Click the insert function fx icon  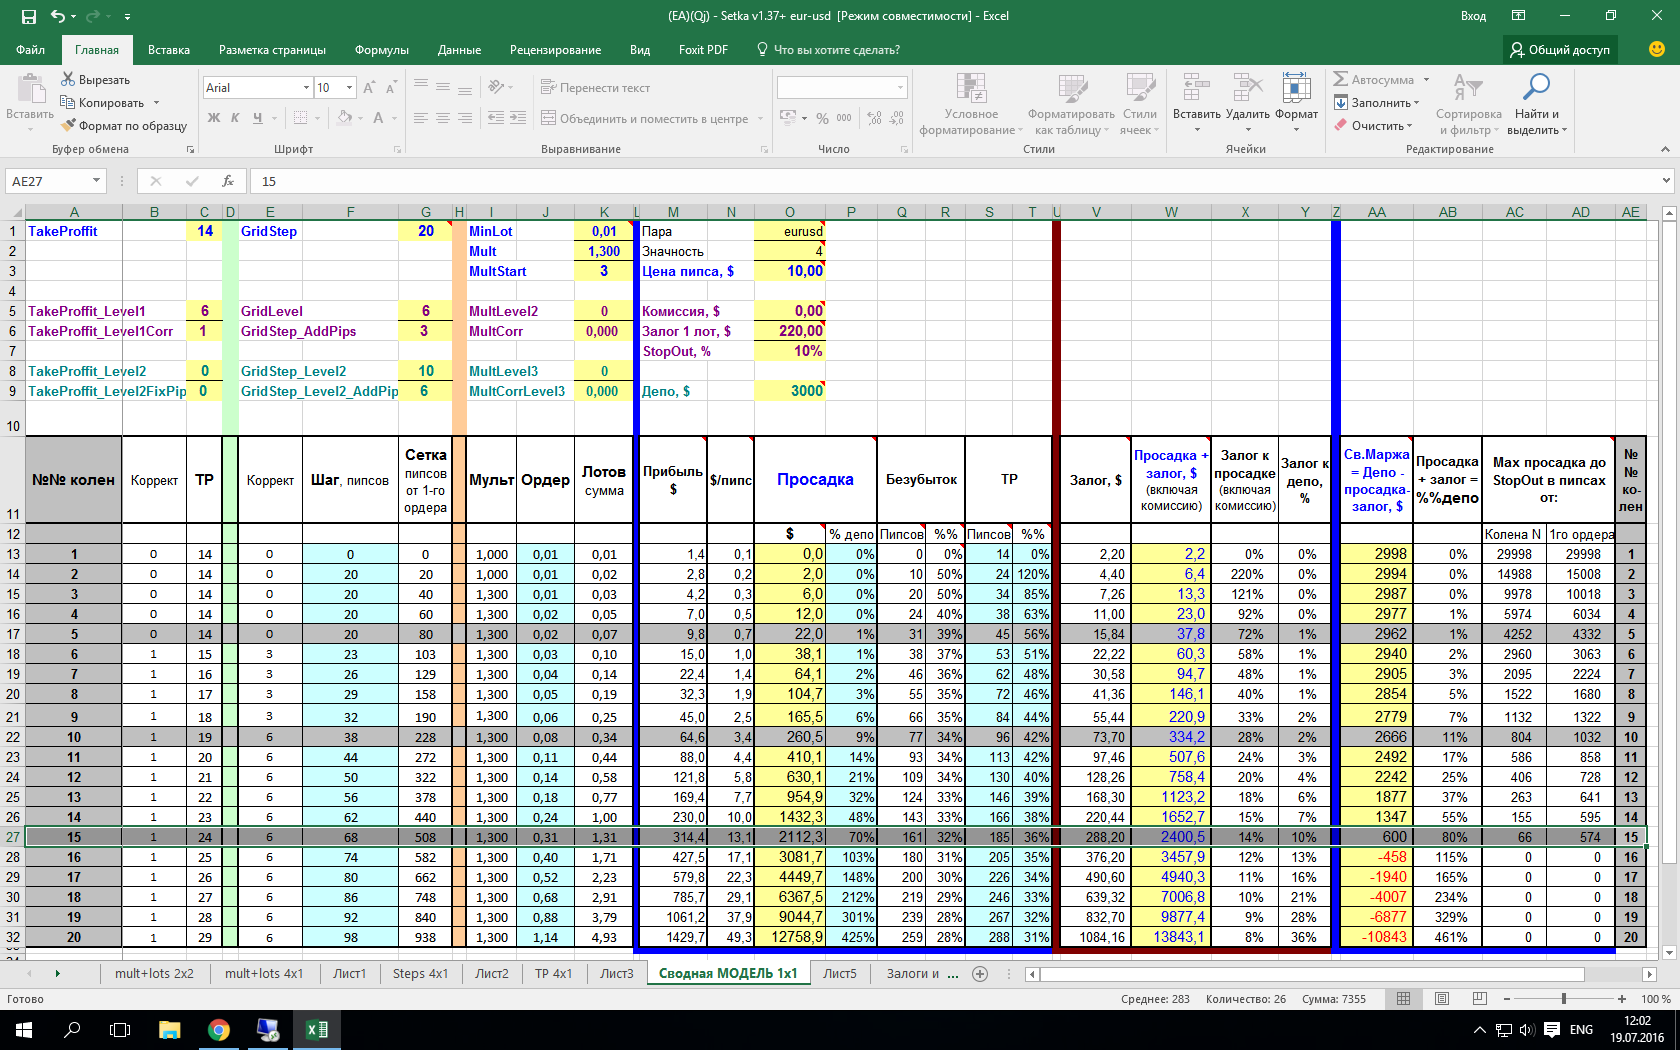228,181
